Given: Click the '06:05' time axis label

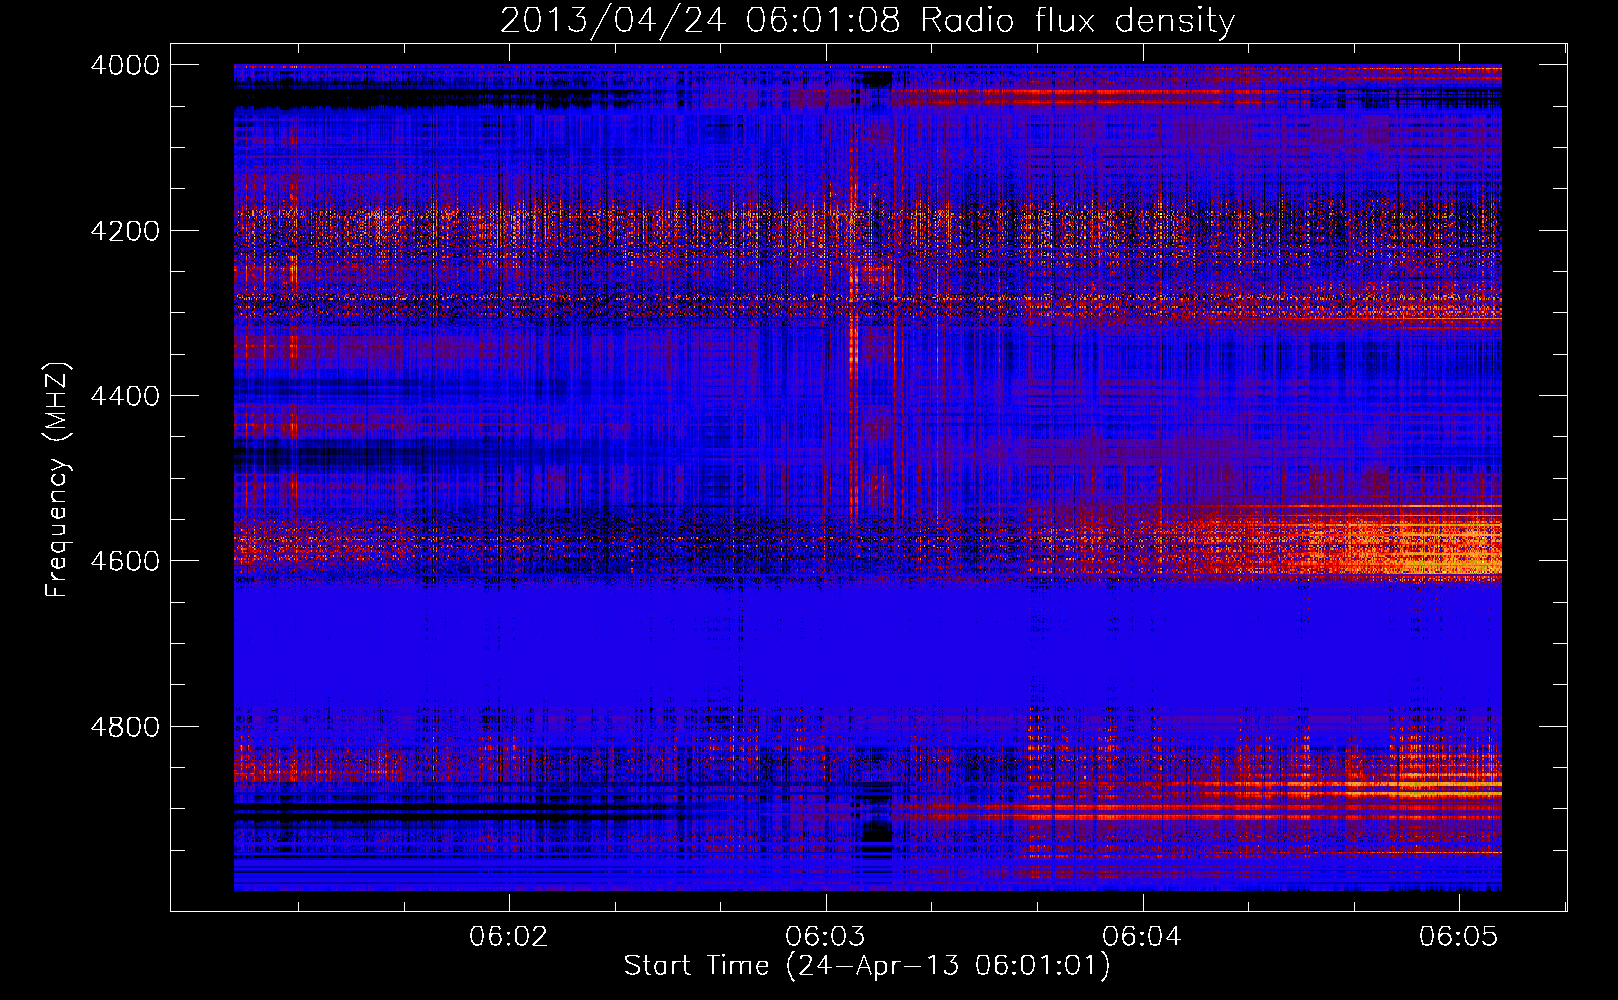Looking at the screenshot, I should 1459,936.
